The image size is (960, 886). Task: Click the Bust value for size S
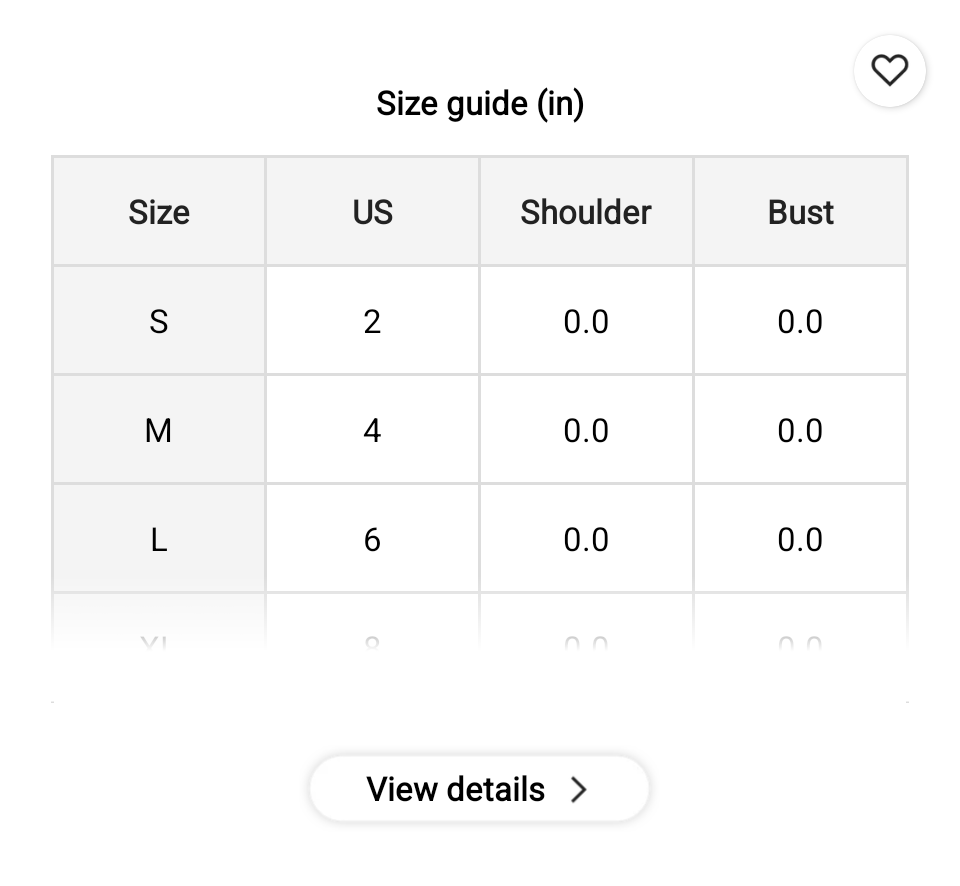pos(800,322)
